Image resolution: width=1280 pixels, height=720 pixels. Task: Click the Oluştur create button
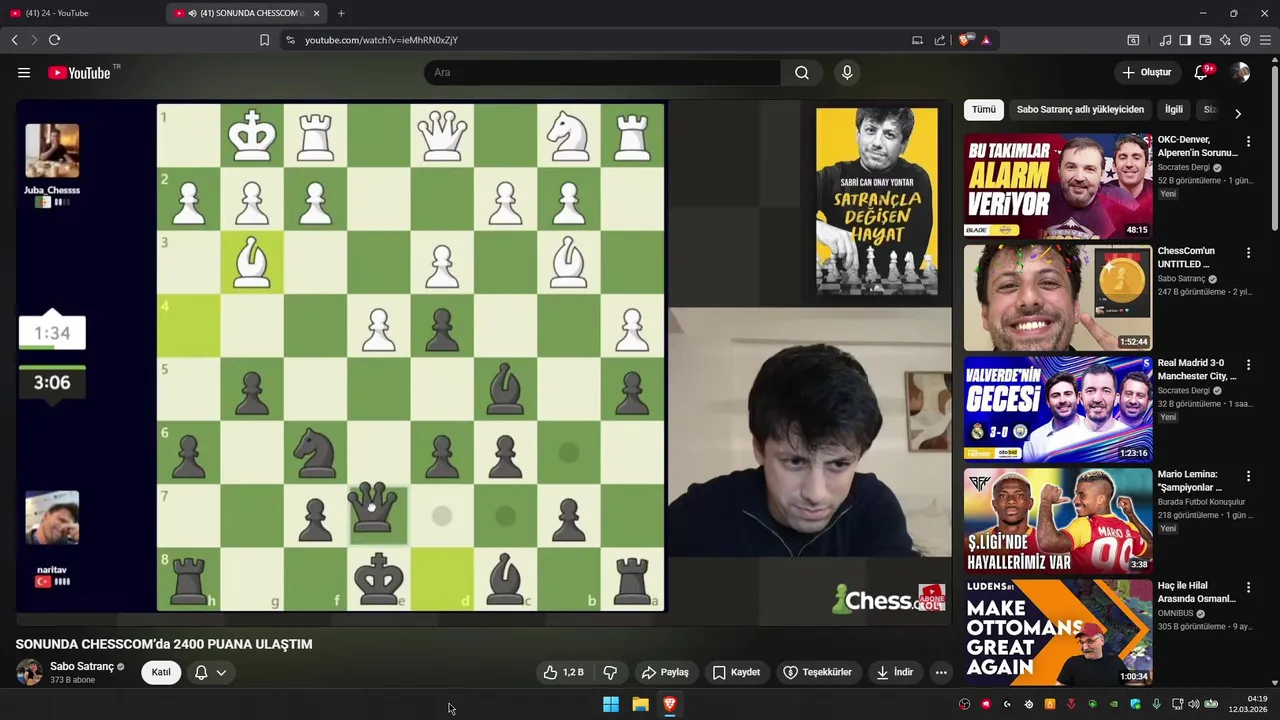(x=1147, y=73)
